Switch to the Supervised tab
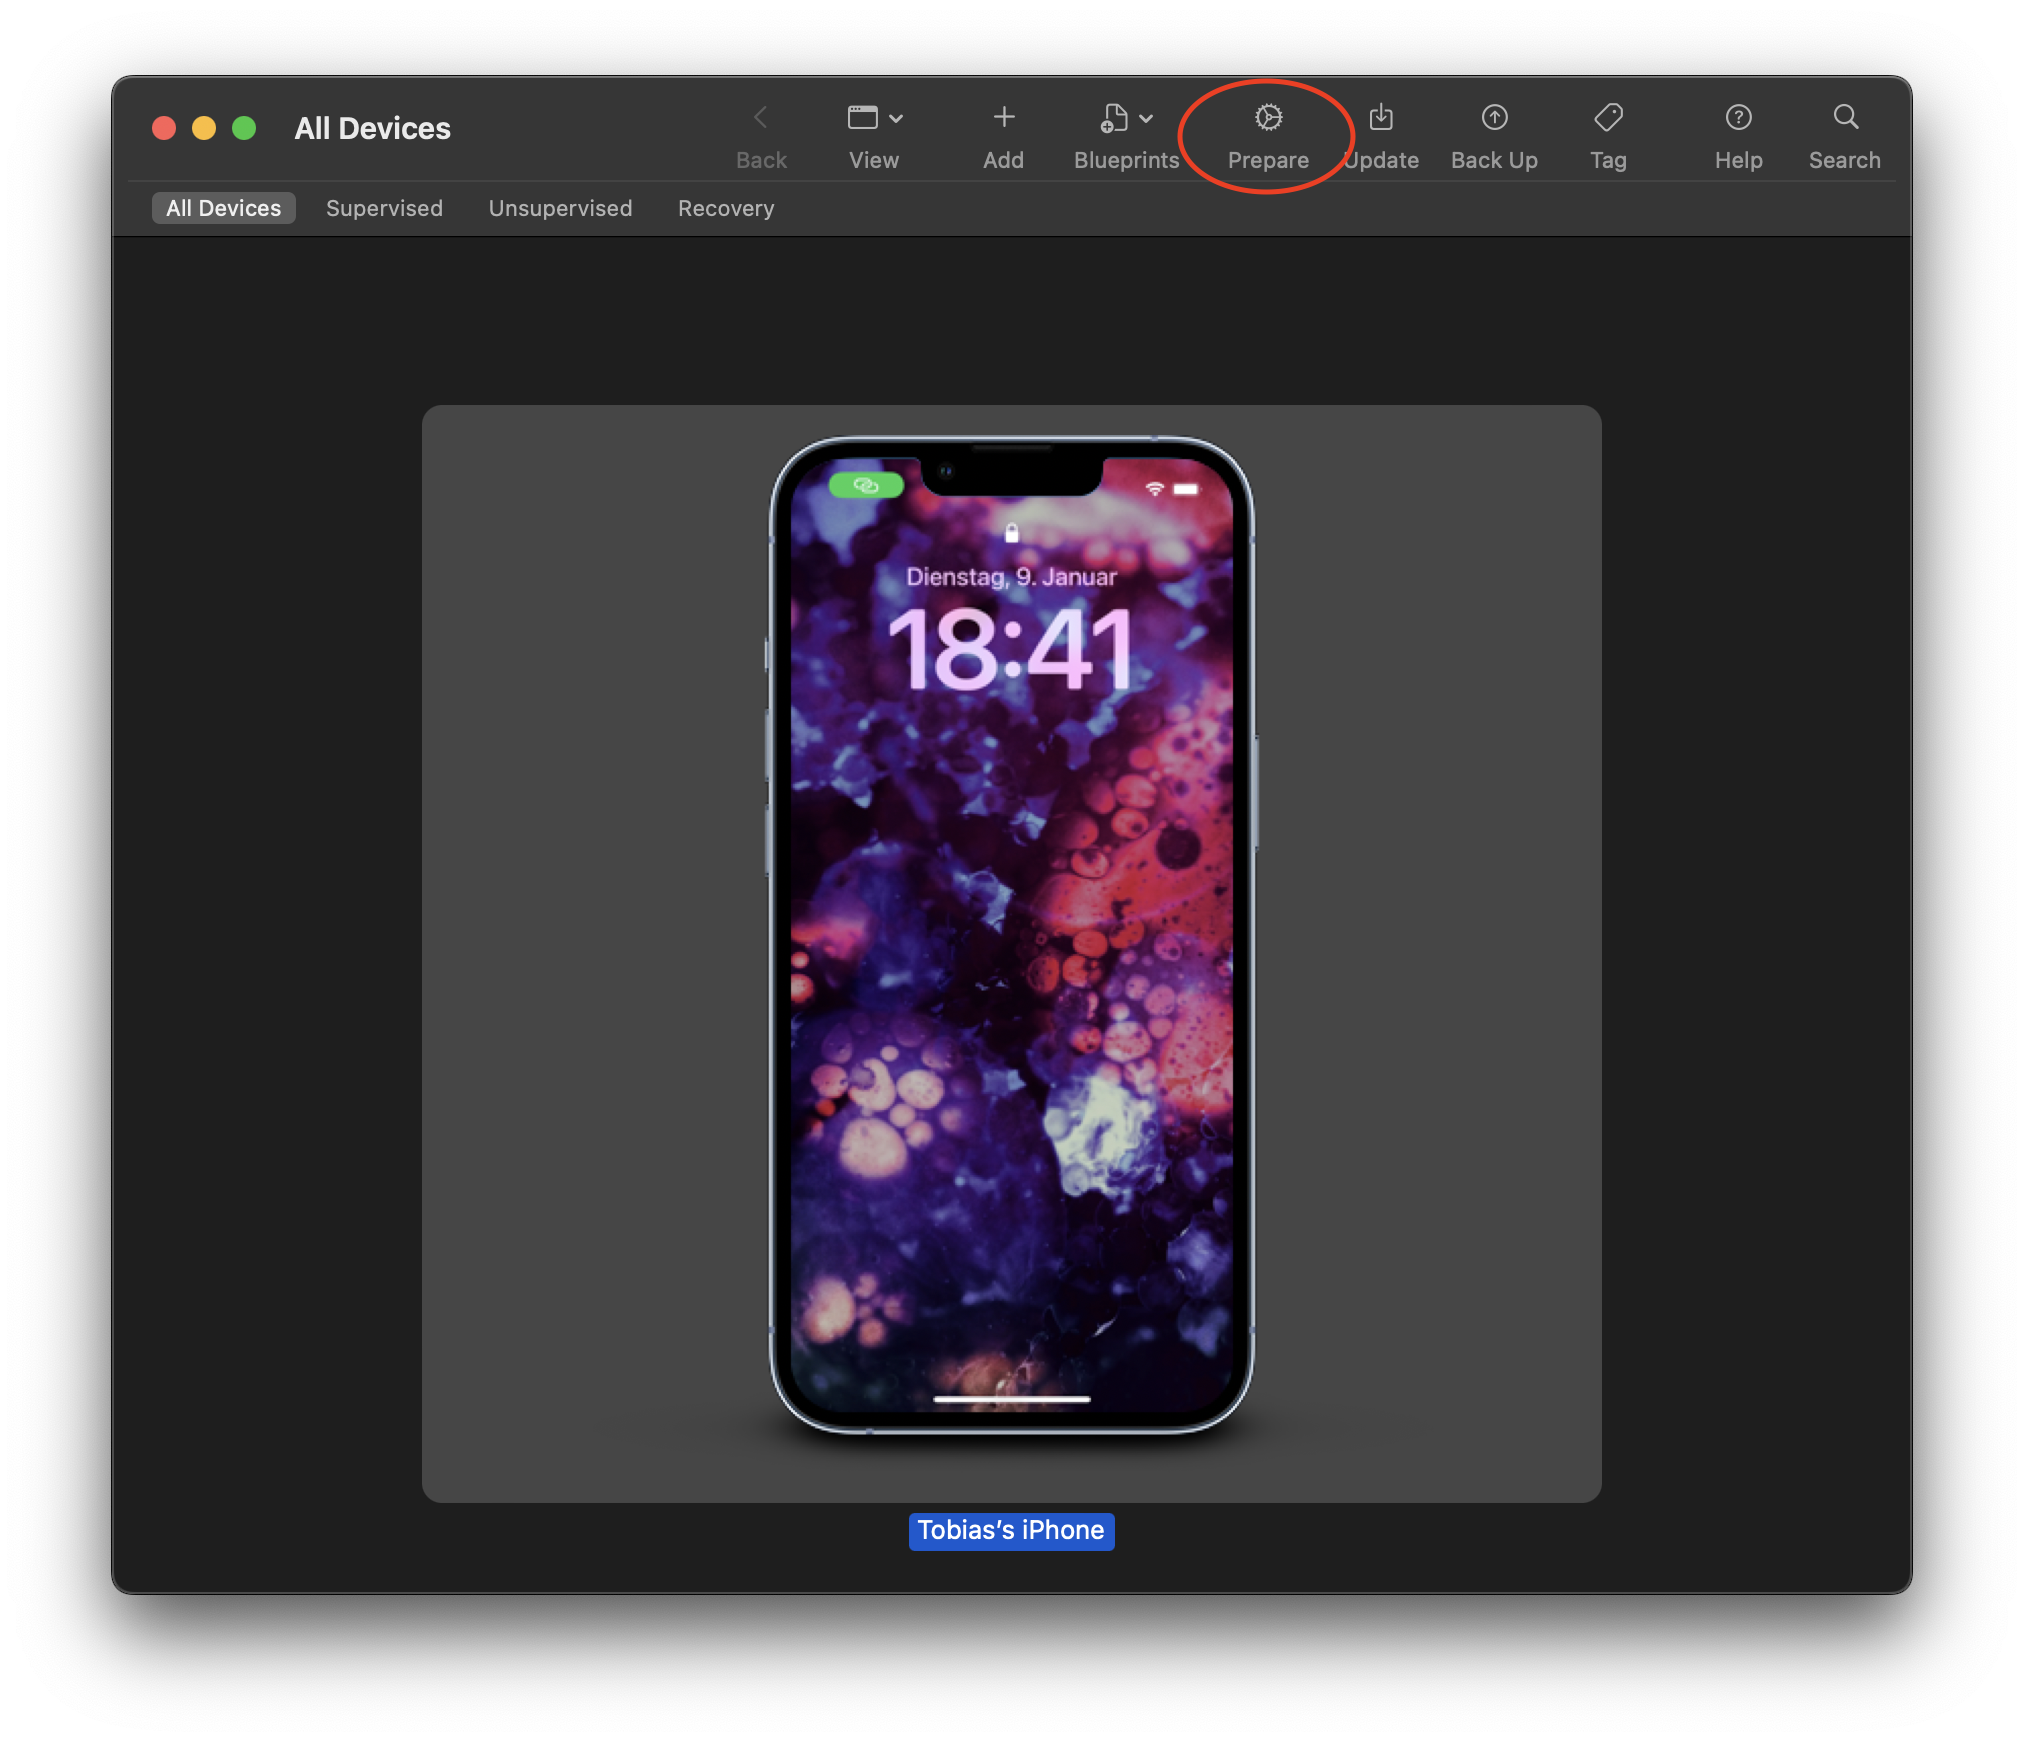2024x1742 pixels. click(384, 208)
